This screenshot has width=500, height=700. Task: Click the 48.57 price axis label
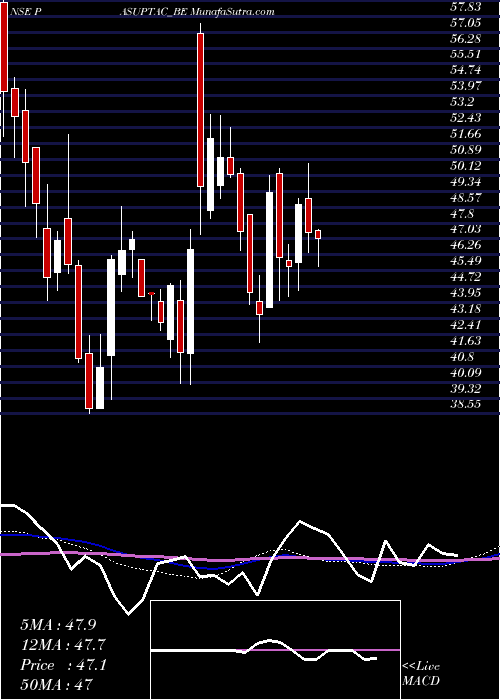coord(467,198)
